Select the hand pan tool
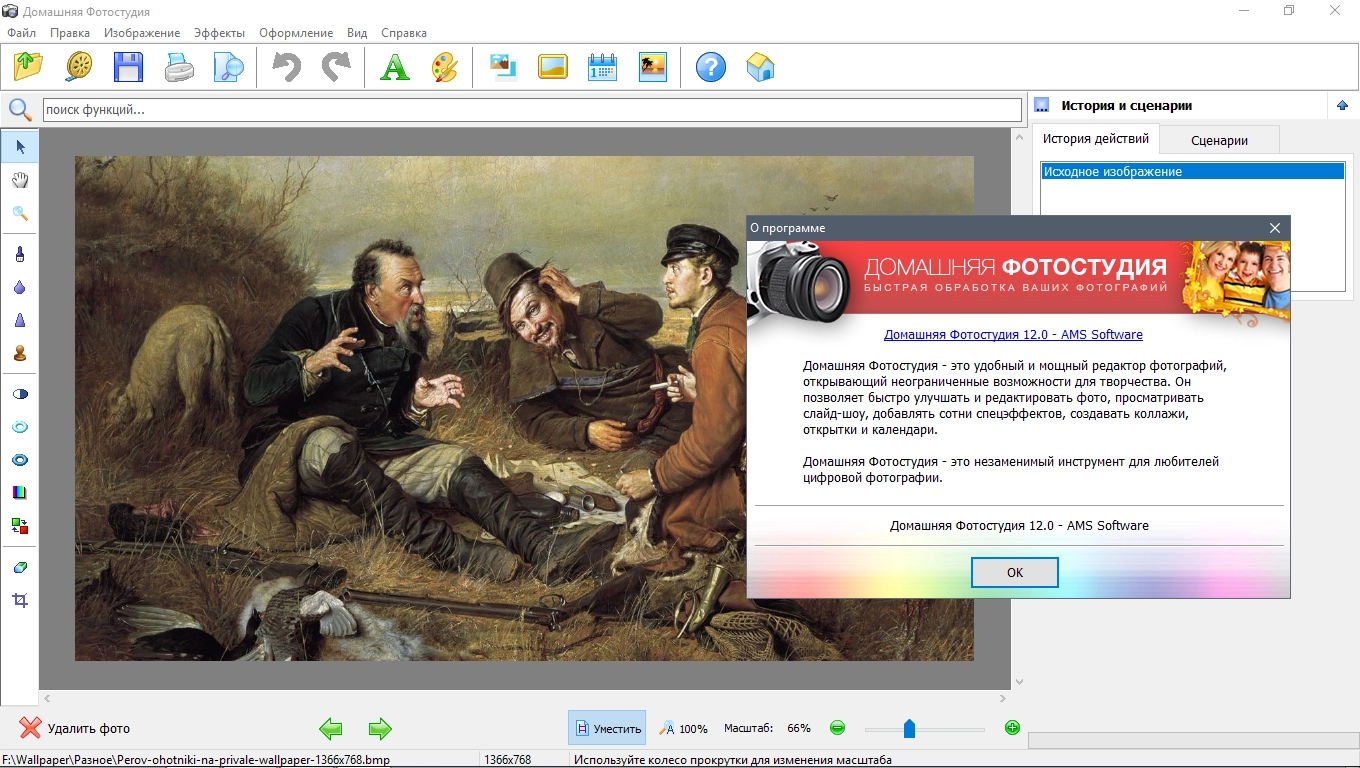 tap(20, 180)
